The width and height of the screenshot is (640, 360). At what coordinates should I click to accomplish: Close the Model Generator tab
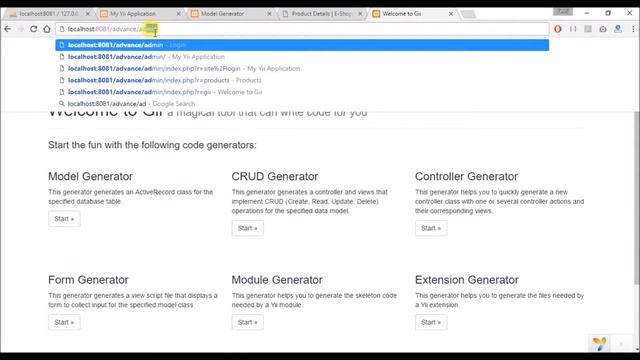point(269,14)
